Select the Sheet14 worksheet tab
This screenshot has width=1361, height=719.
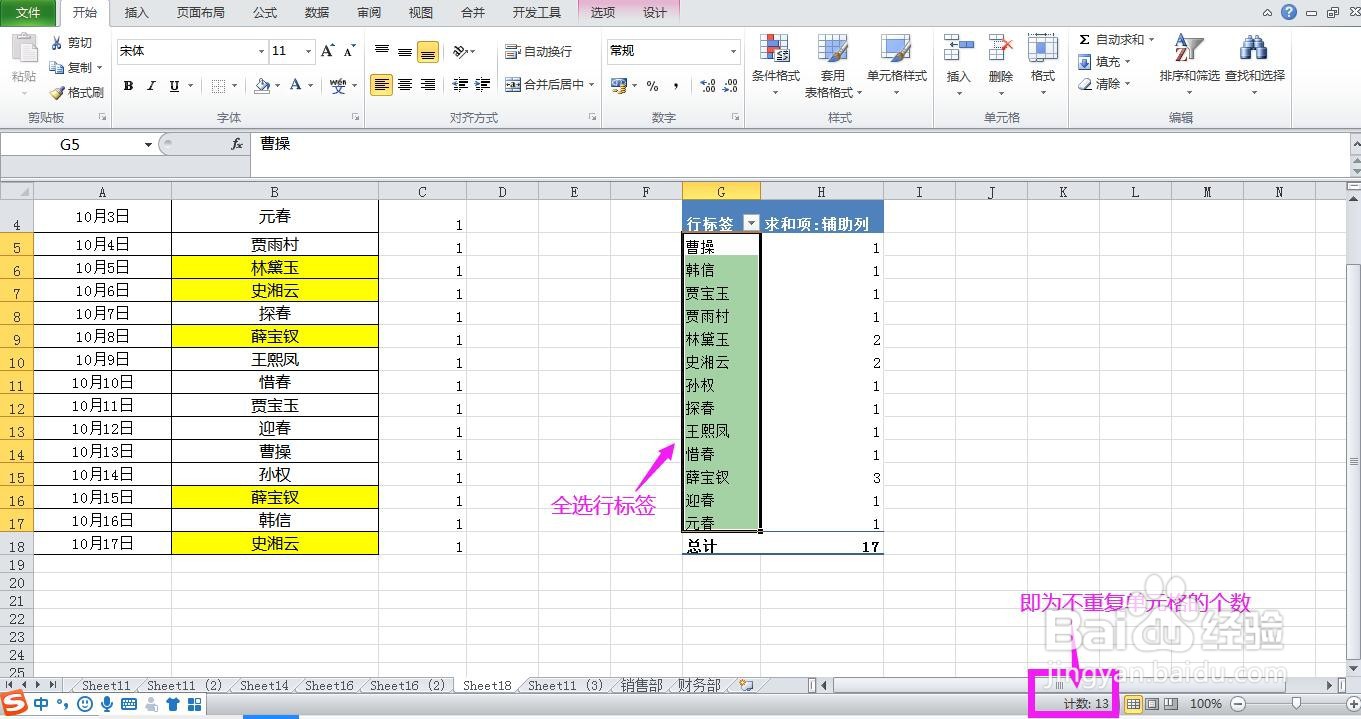pyautogui.click(x=265, y=686)
